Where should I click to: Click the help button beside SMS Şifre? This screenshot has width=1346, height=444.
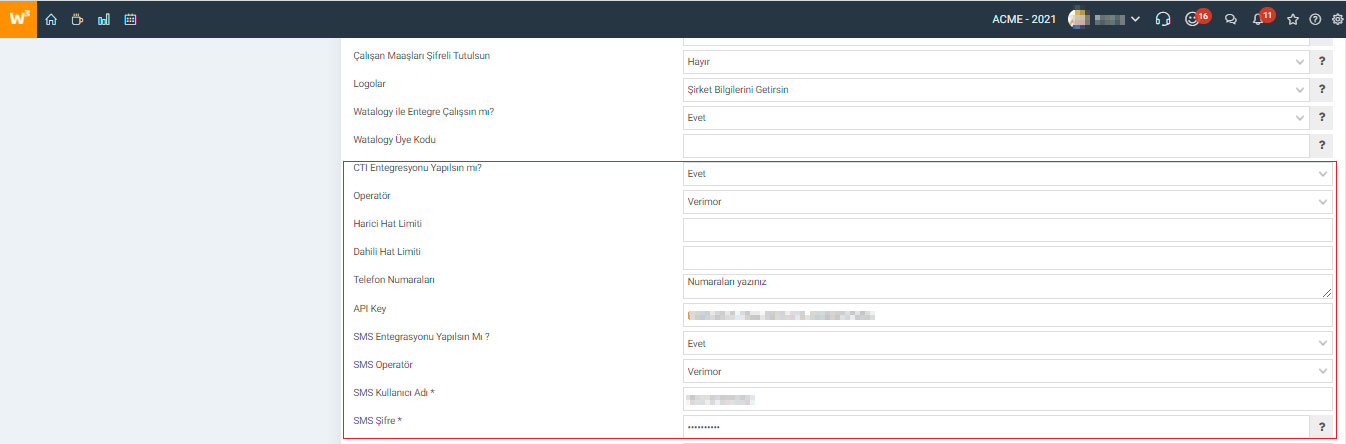coord(1322,427)
